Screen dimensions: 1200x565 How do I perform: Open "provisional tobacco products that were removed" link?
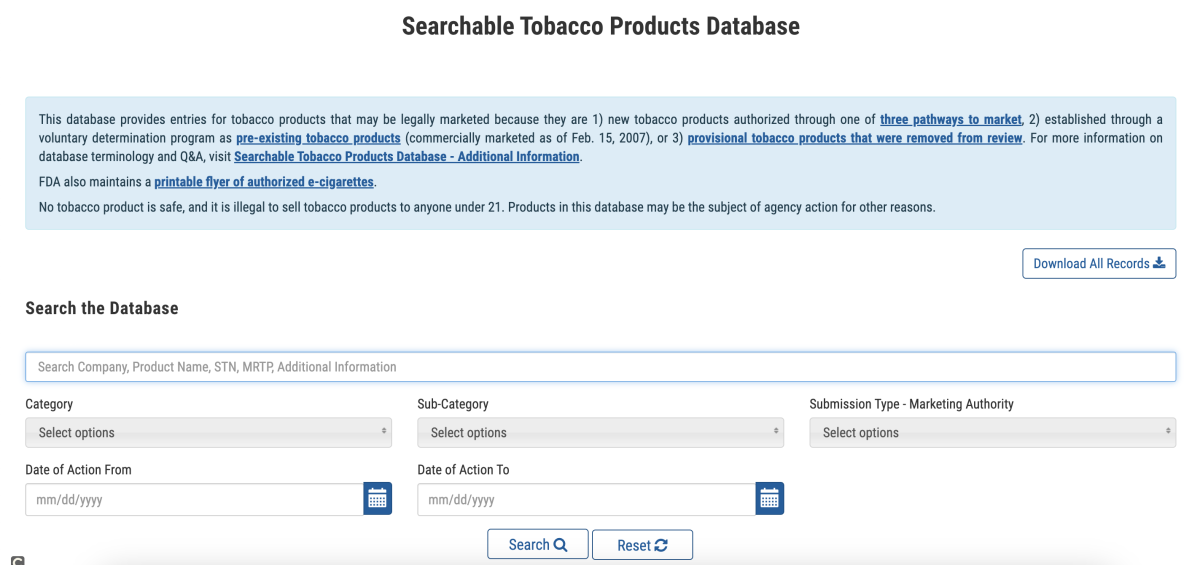click(x=854, y=138)
